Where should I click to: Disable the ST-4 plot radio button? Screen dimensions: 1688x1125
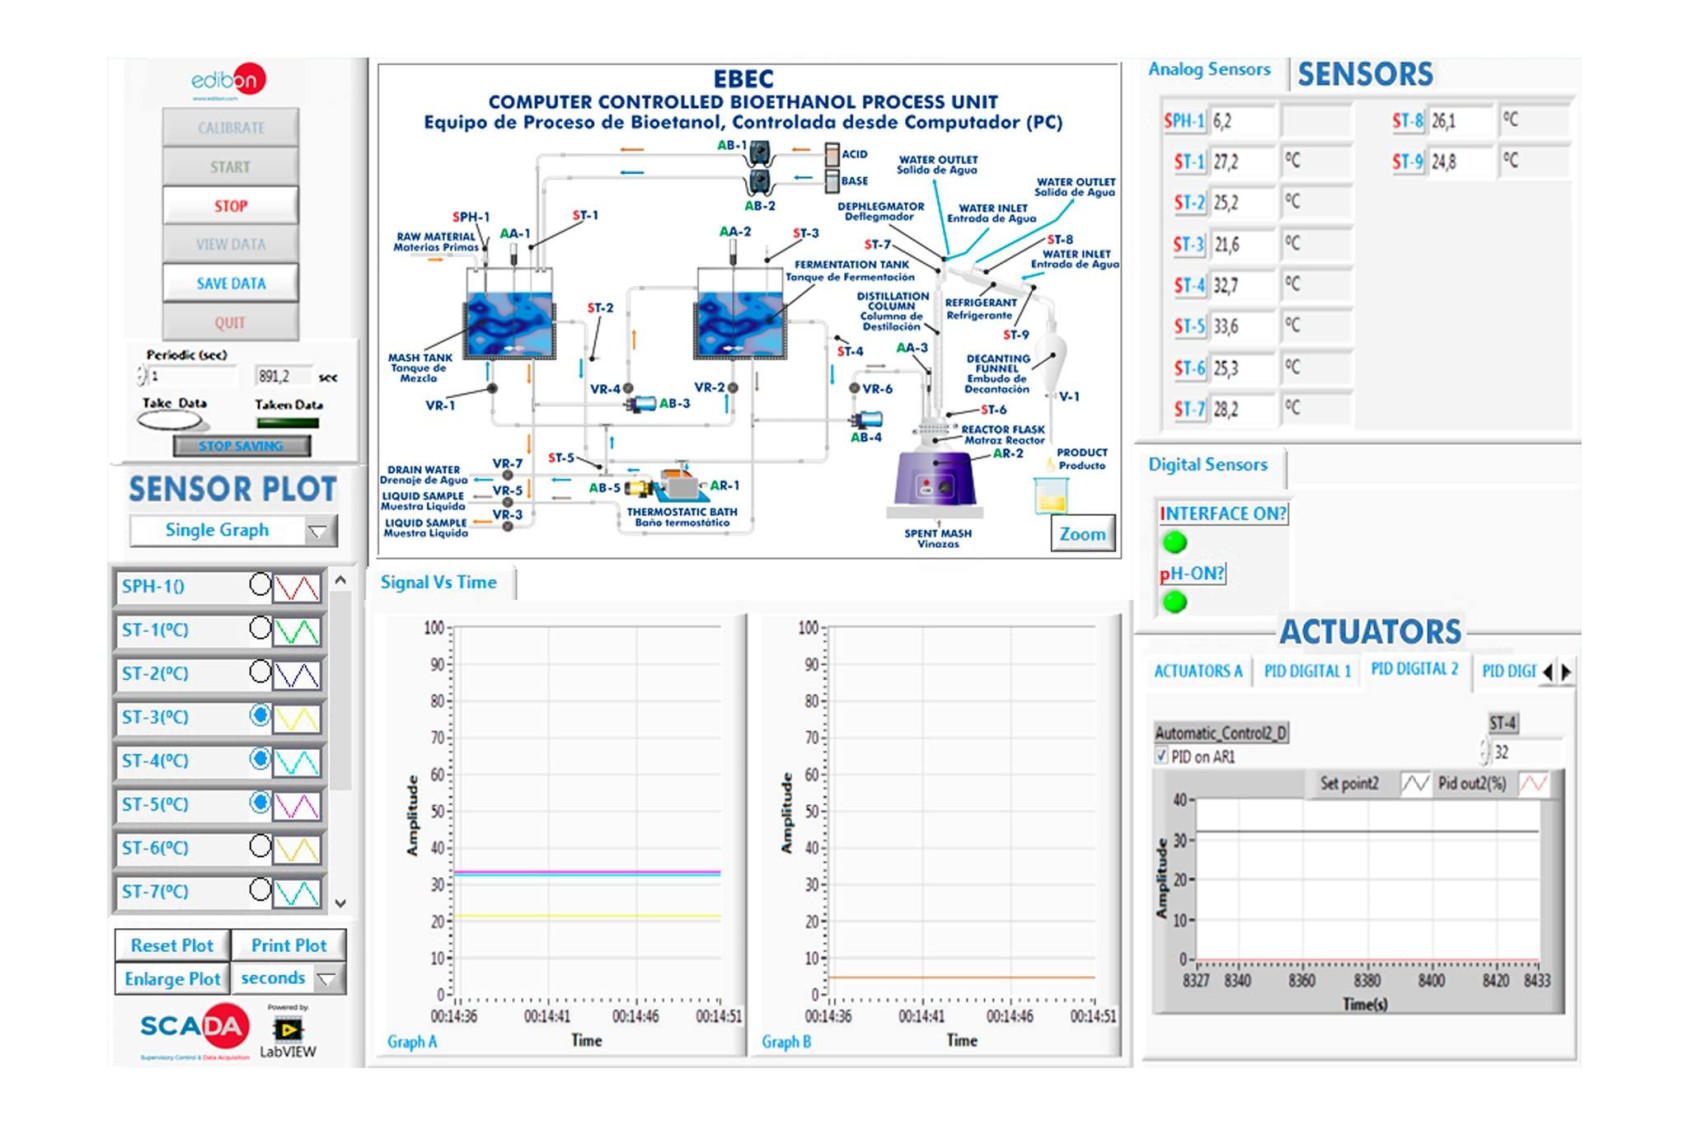click(259, 759)
